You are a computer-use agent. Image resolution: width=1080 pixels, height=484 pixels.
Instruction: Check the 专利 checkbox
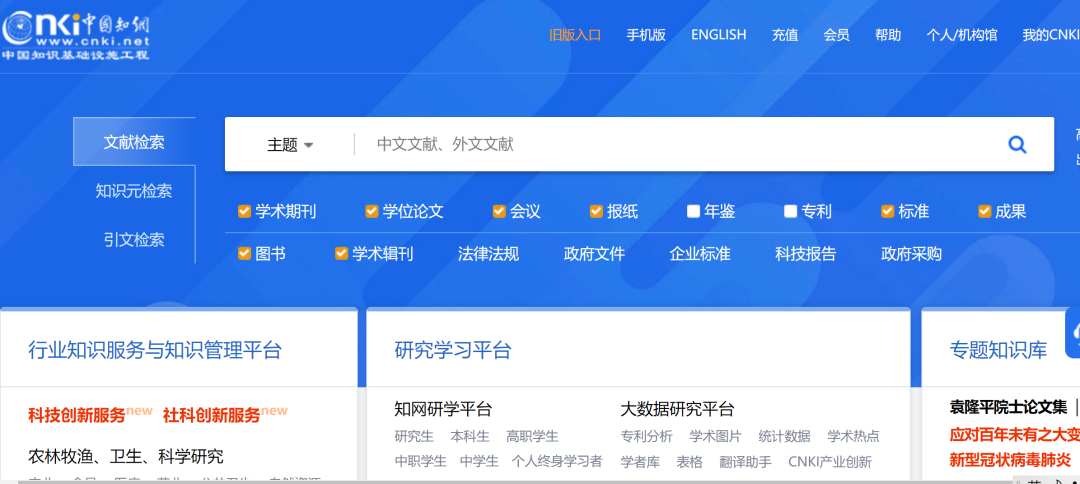791,211
